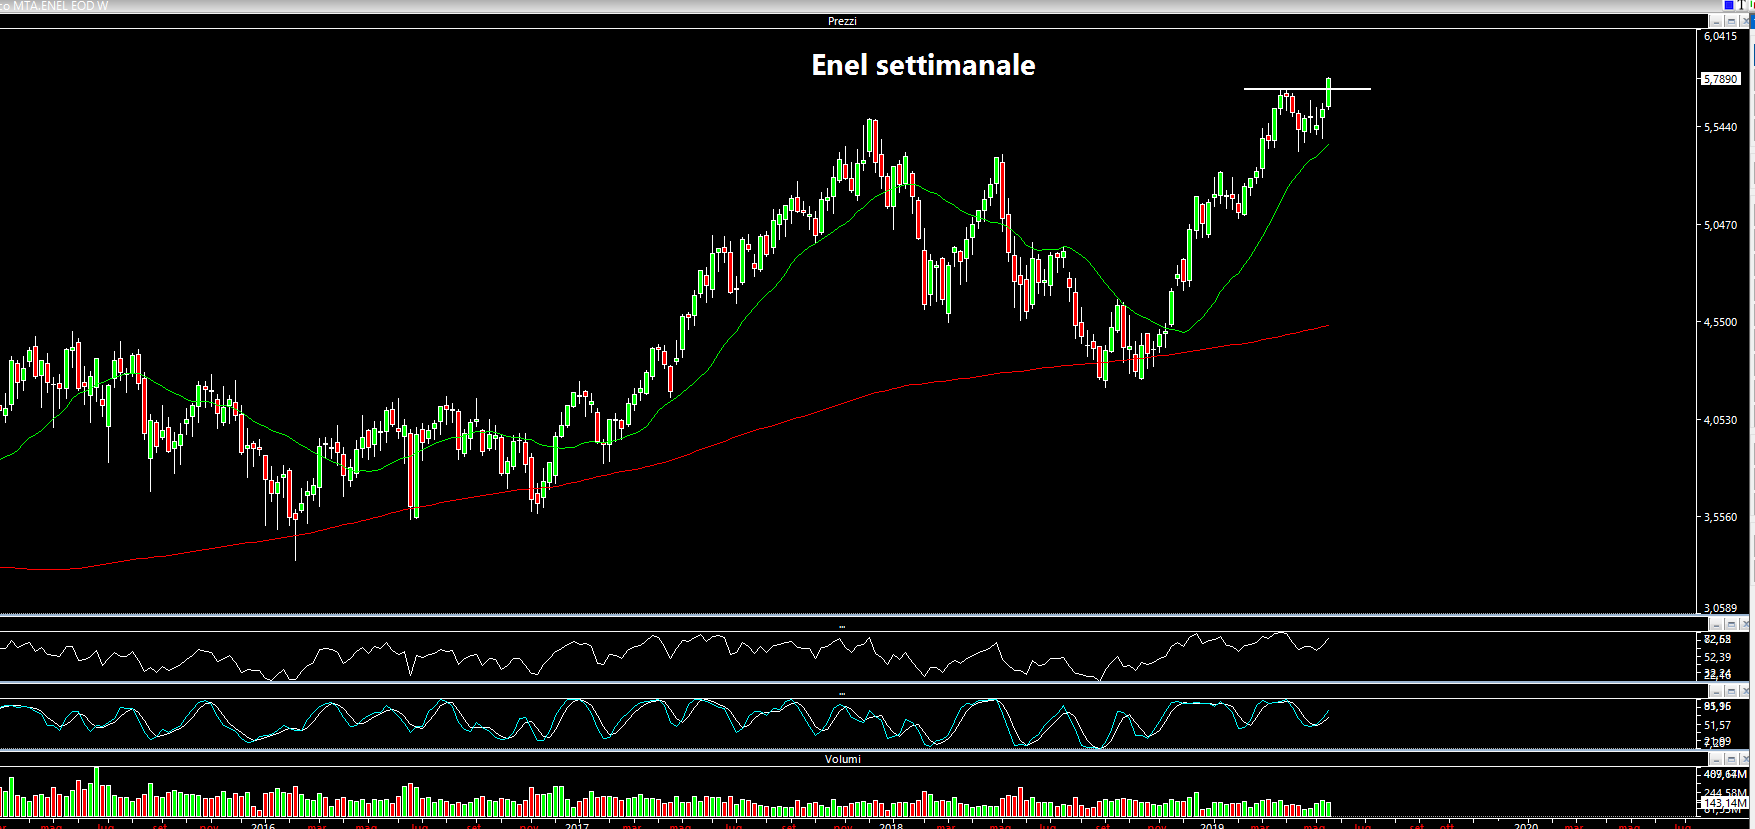1755x829 pixels.
Task: Select the 'Enel settimanale' chart label
Action: coord(923,65)
